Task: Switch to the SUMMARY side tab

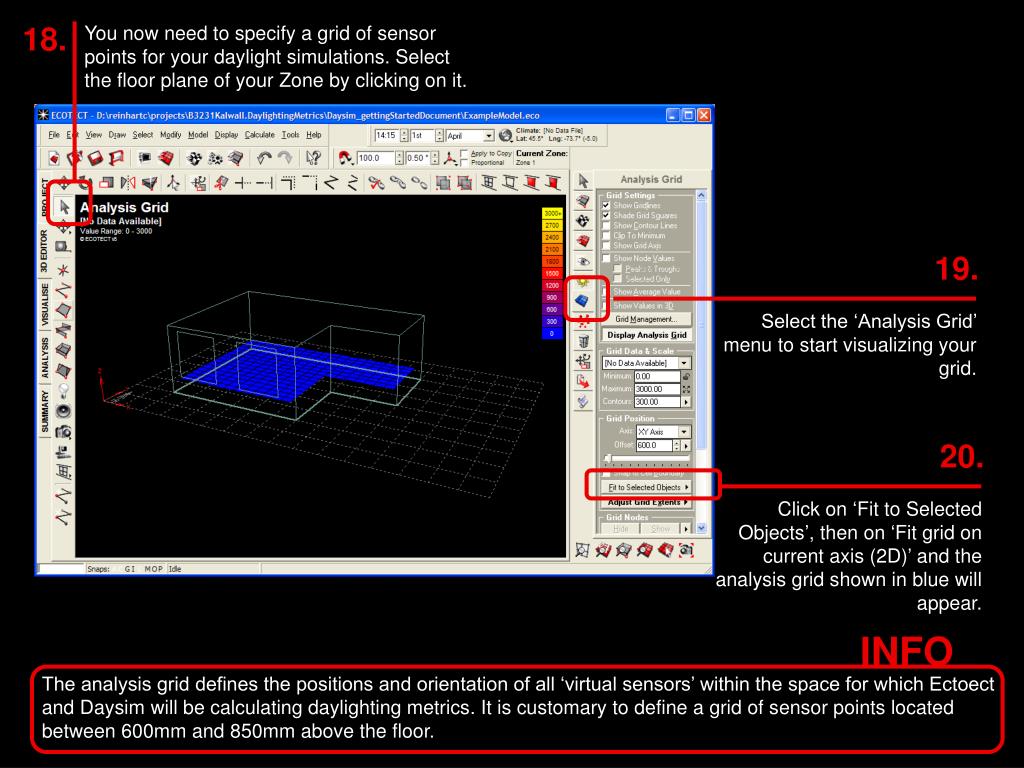Action: tap(44, 411)
